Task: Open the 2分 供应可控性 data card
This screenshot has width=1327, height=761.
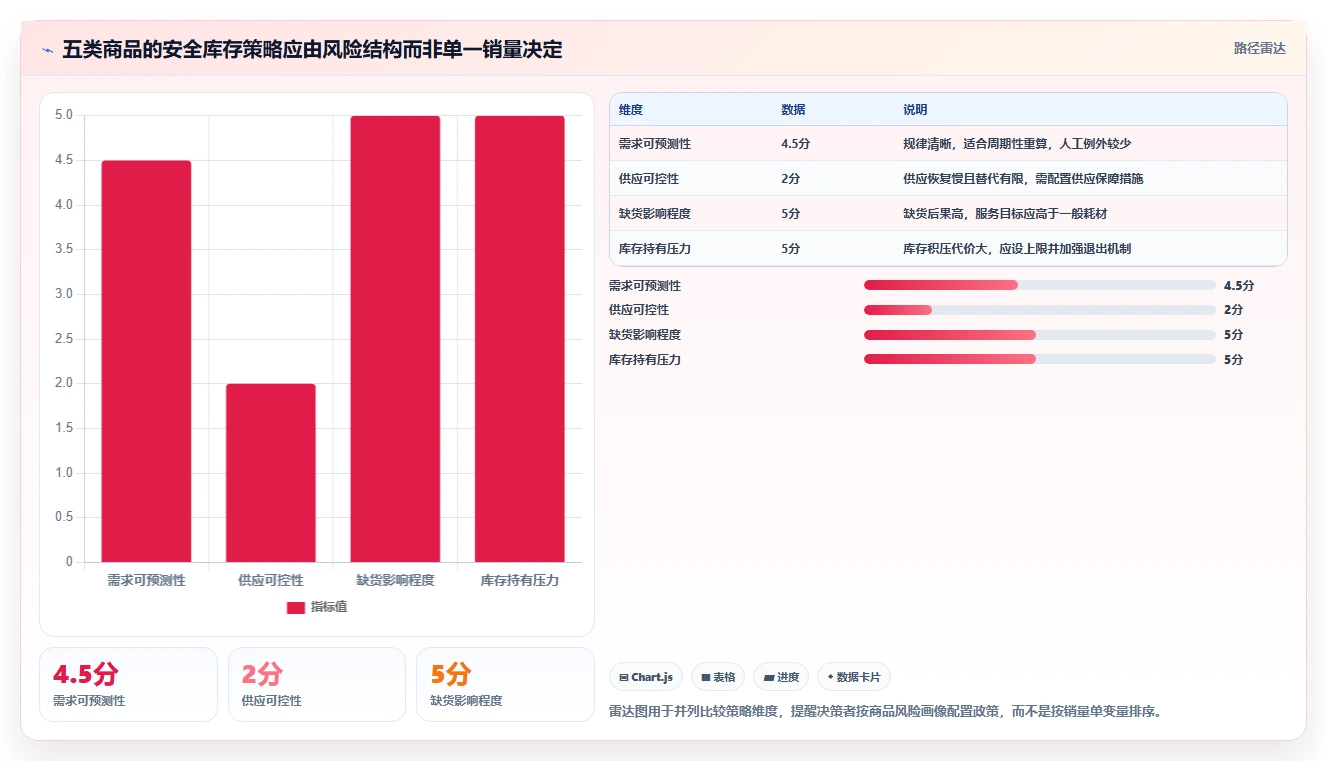Action: coord(317,684)
